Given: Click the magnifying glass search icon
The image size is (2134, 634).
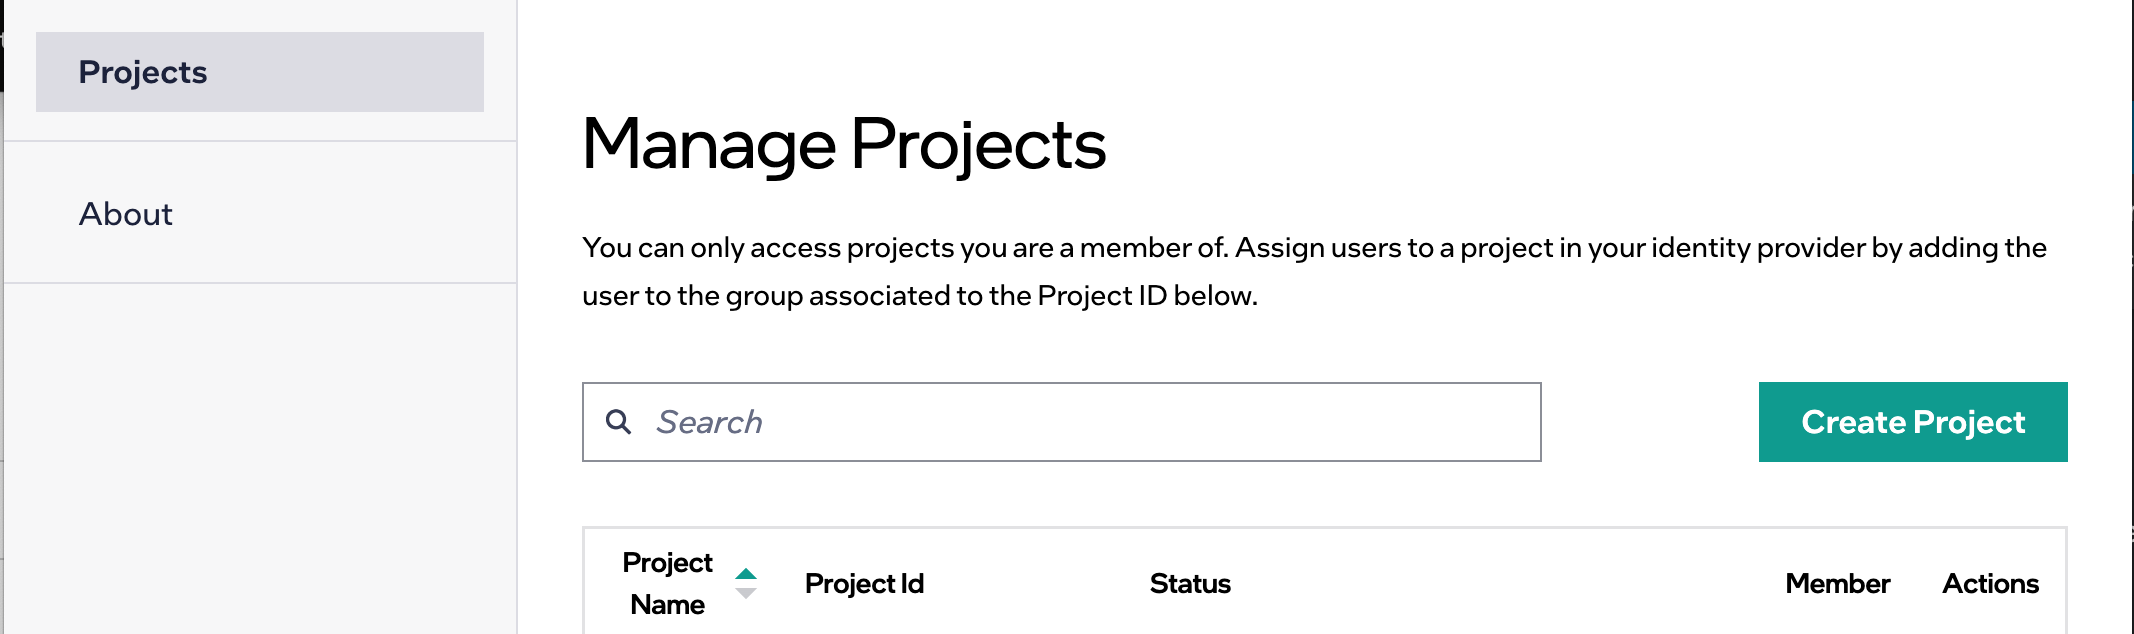Looking at the screenshot, I should pos(619,422).
